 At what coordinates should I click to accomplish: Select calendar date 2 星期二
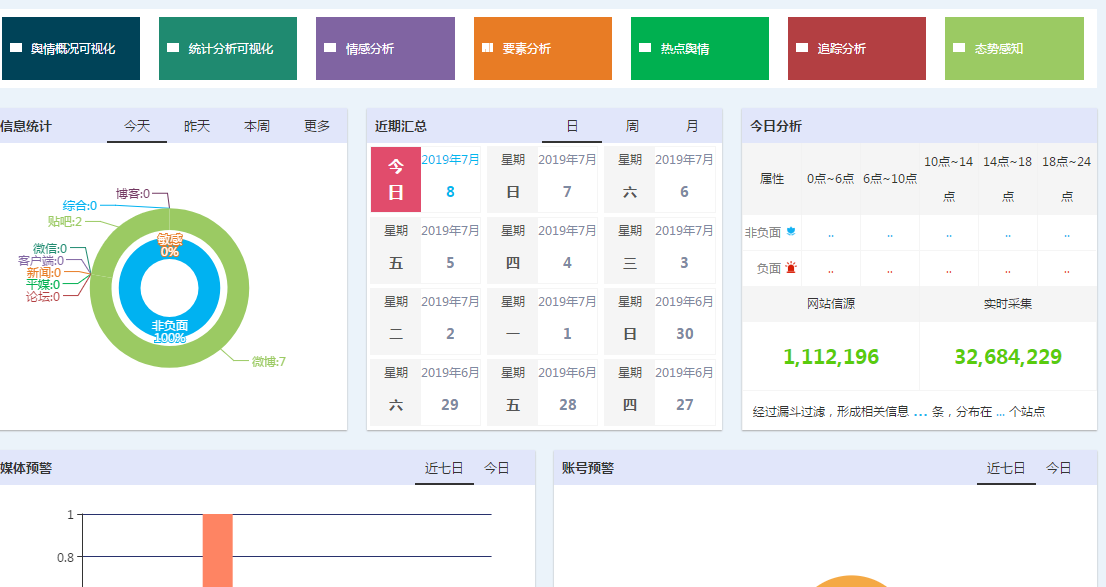(x=425, y=321)
